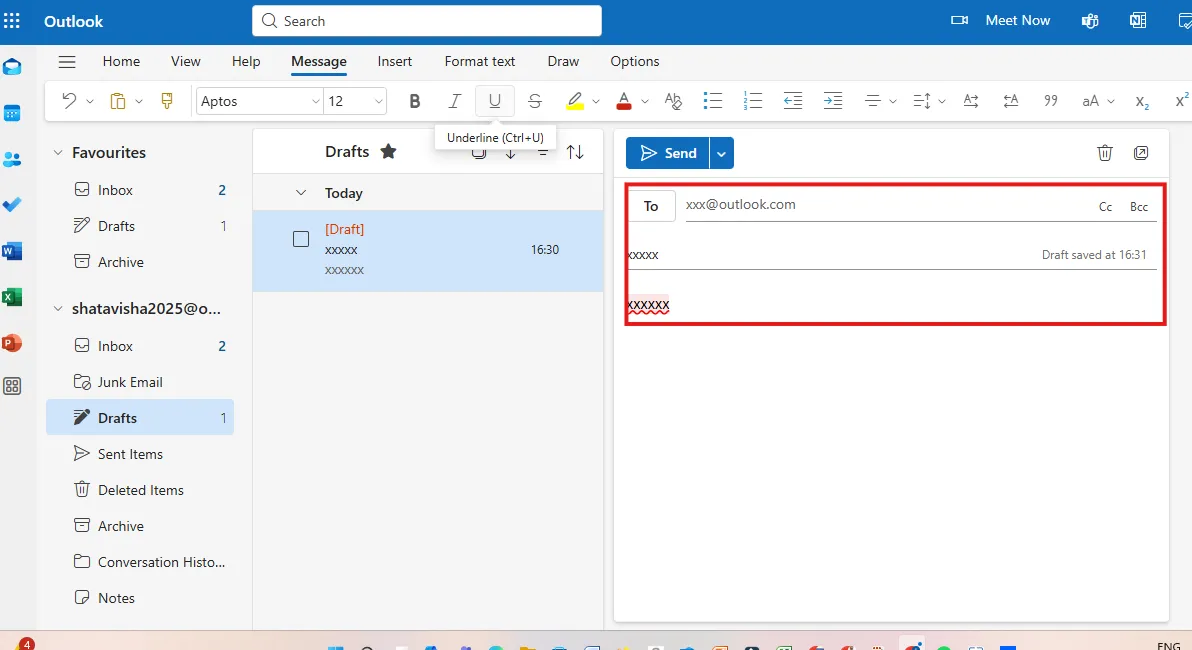Open the People app in sidebar

tap(12, 159)
